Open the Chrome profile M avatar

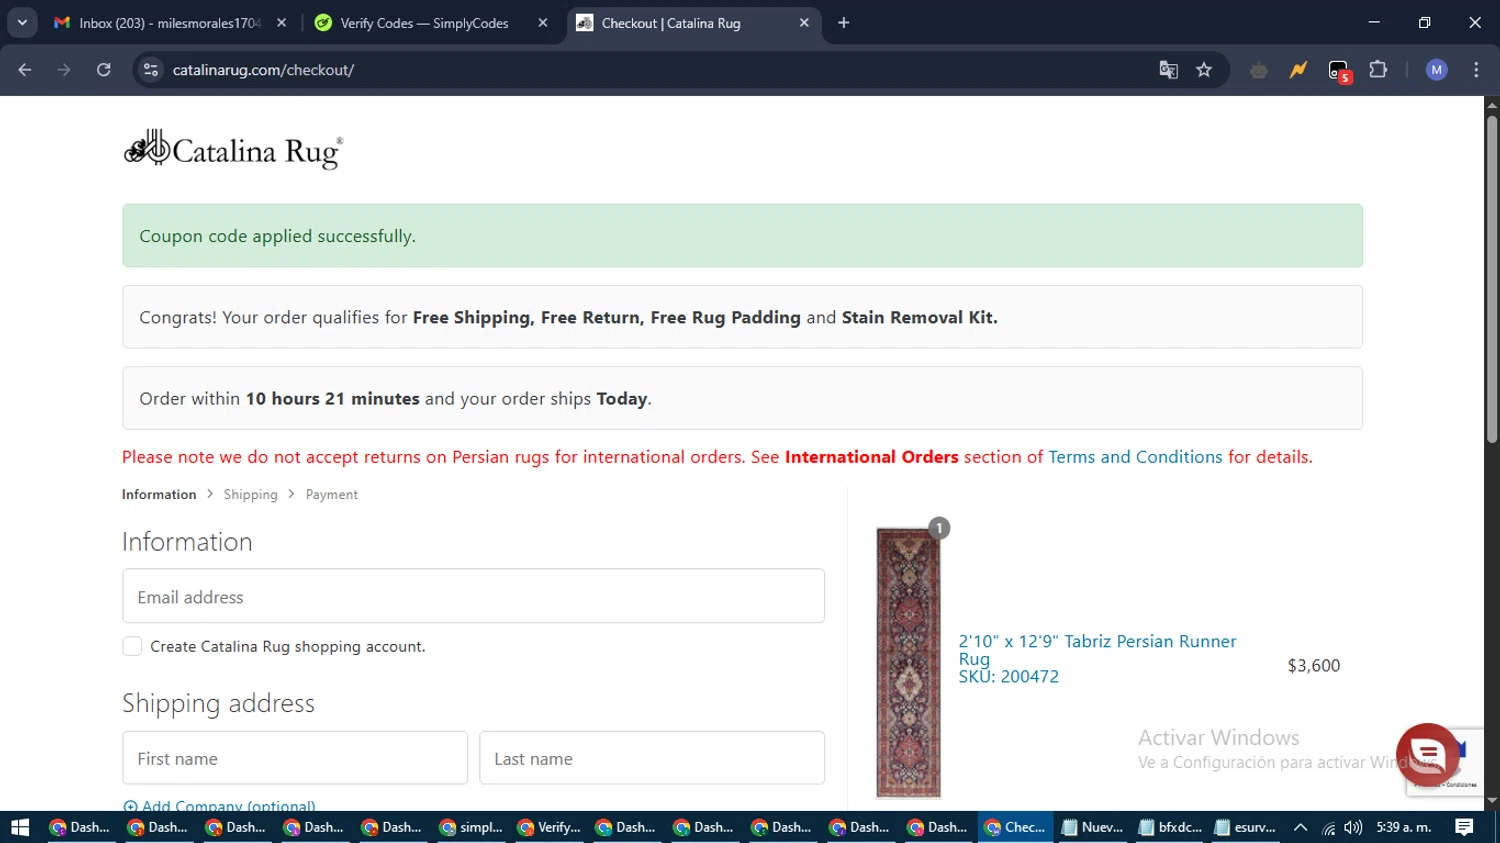pyautogui.click(x=1437, y=70)
